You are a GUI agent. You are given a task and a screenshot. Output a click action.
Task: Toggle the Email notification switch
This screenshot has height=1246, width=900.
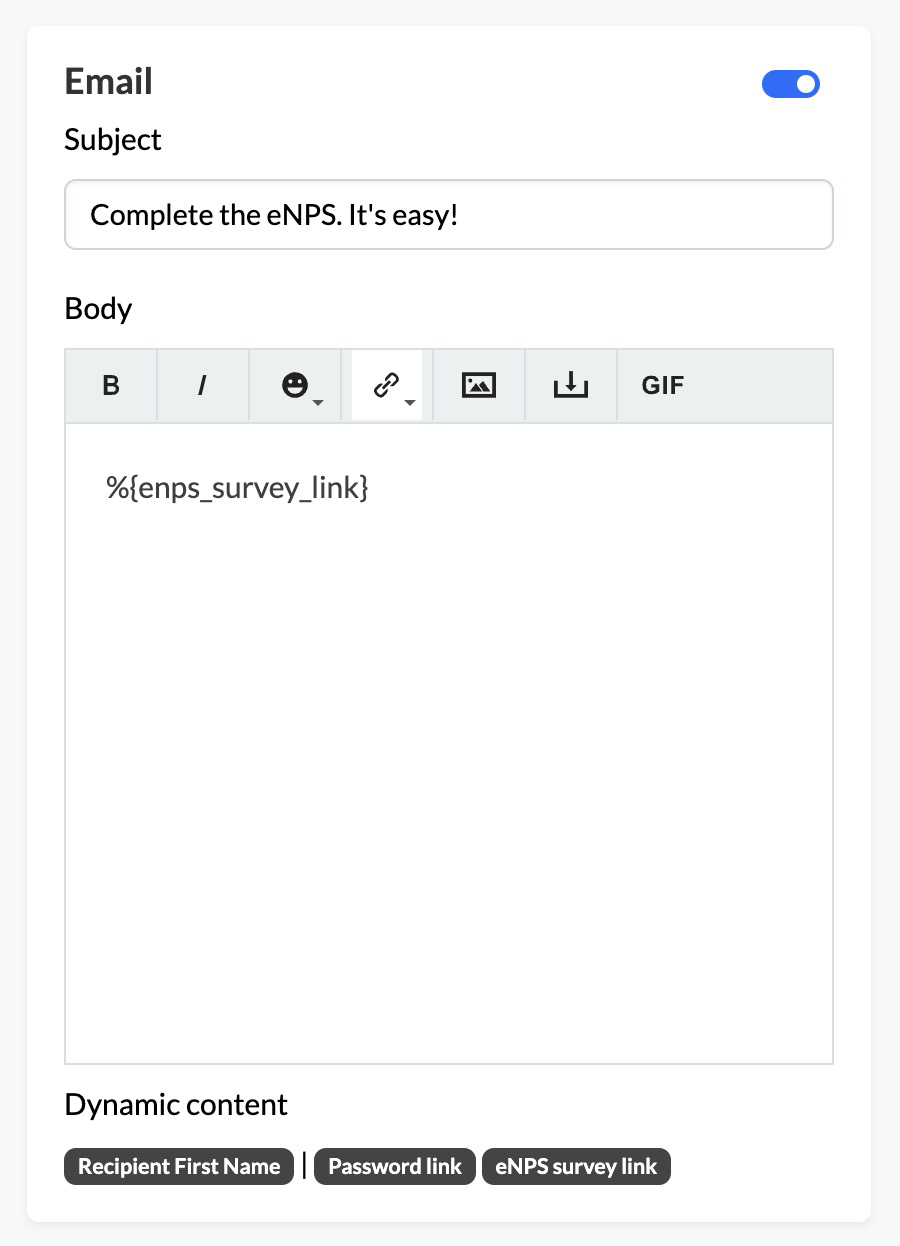pos(791,84)
